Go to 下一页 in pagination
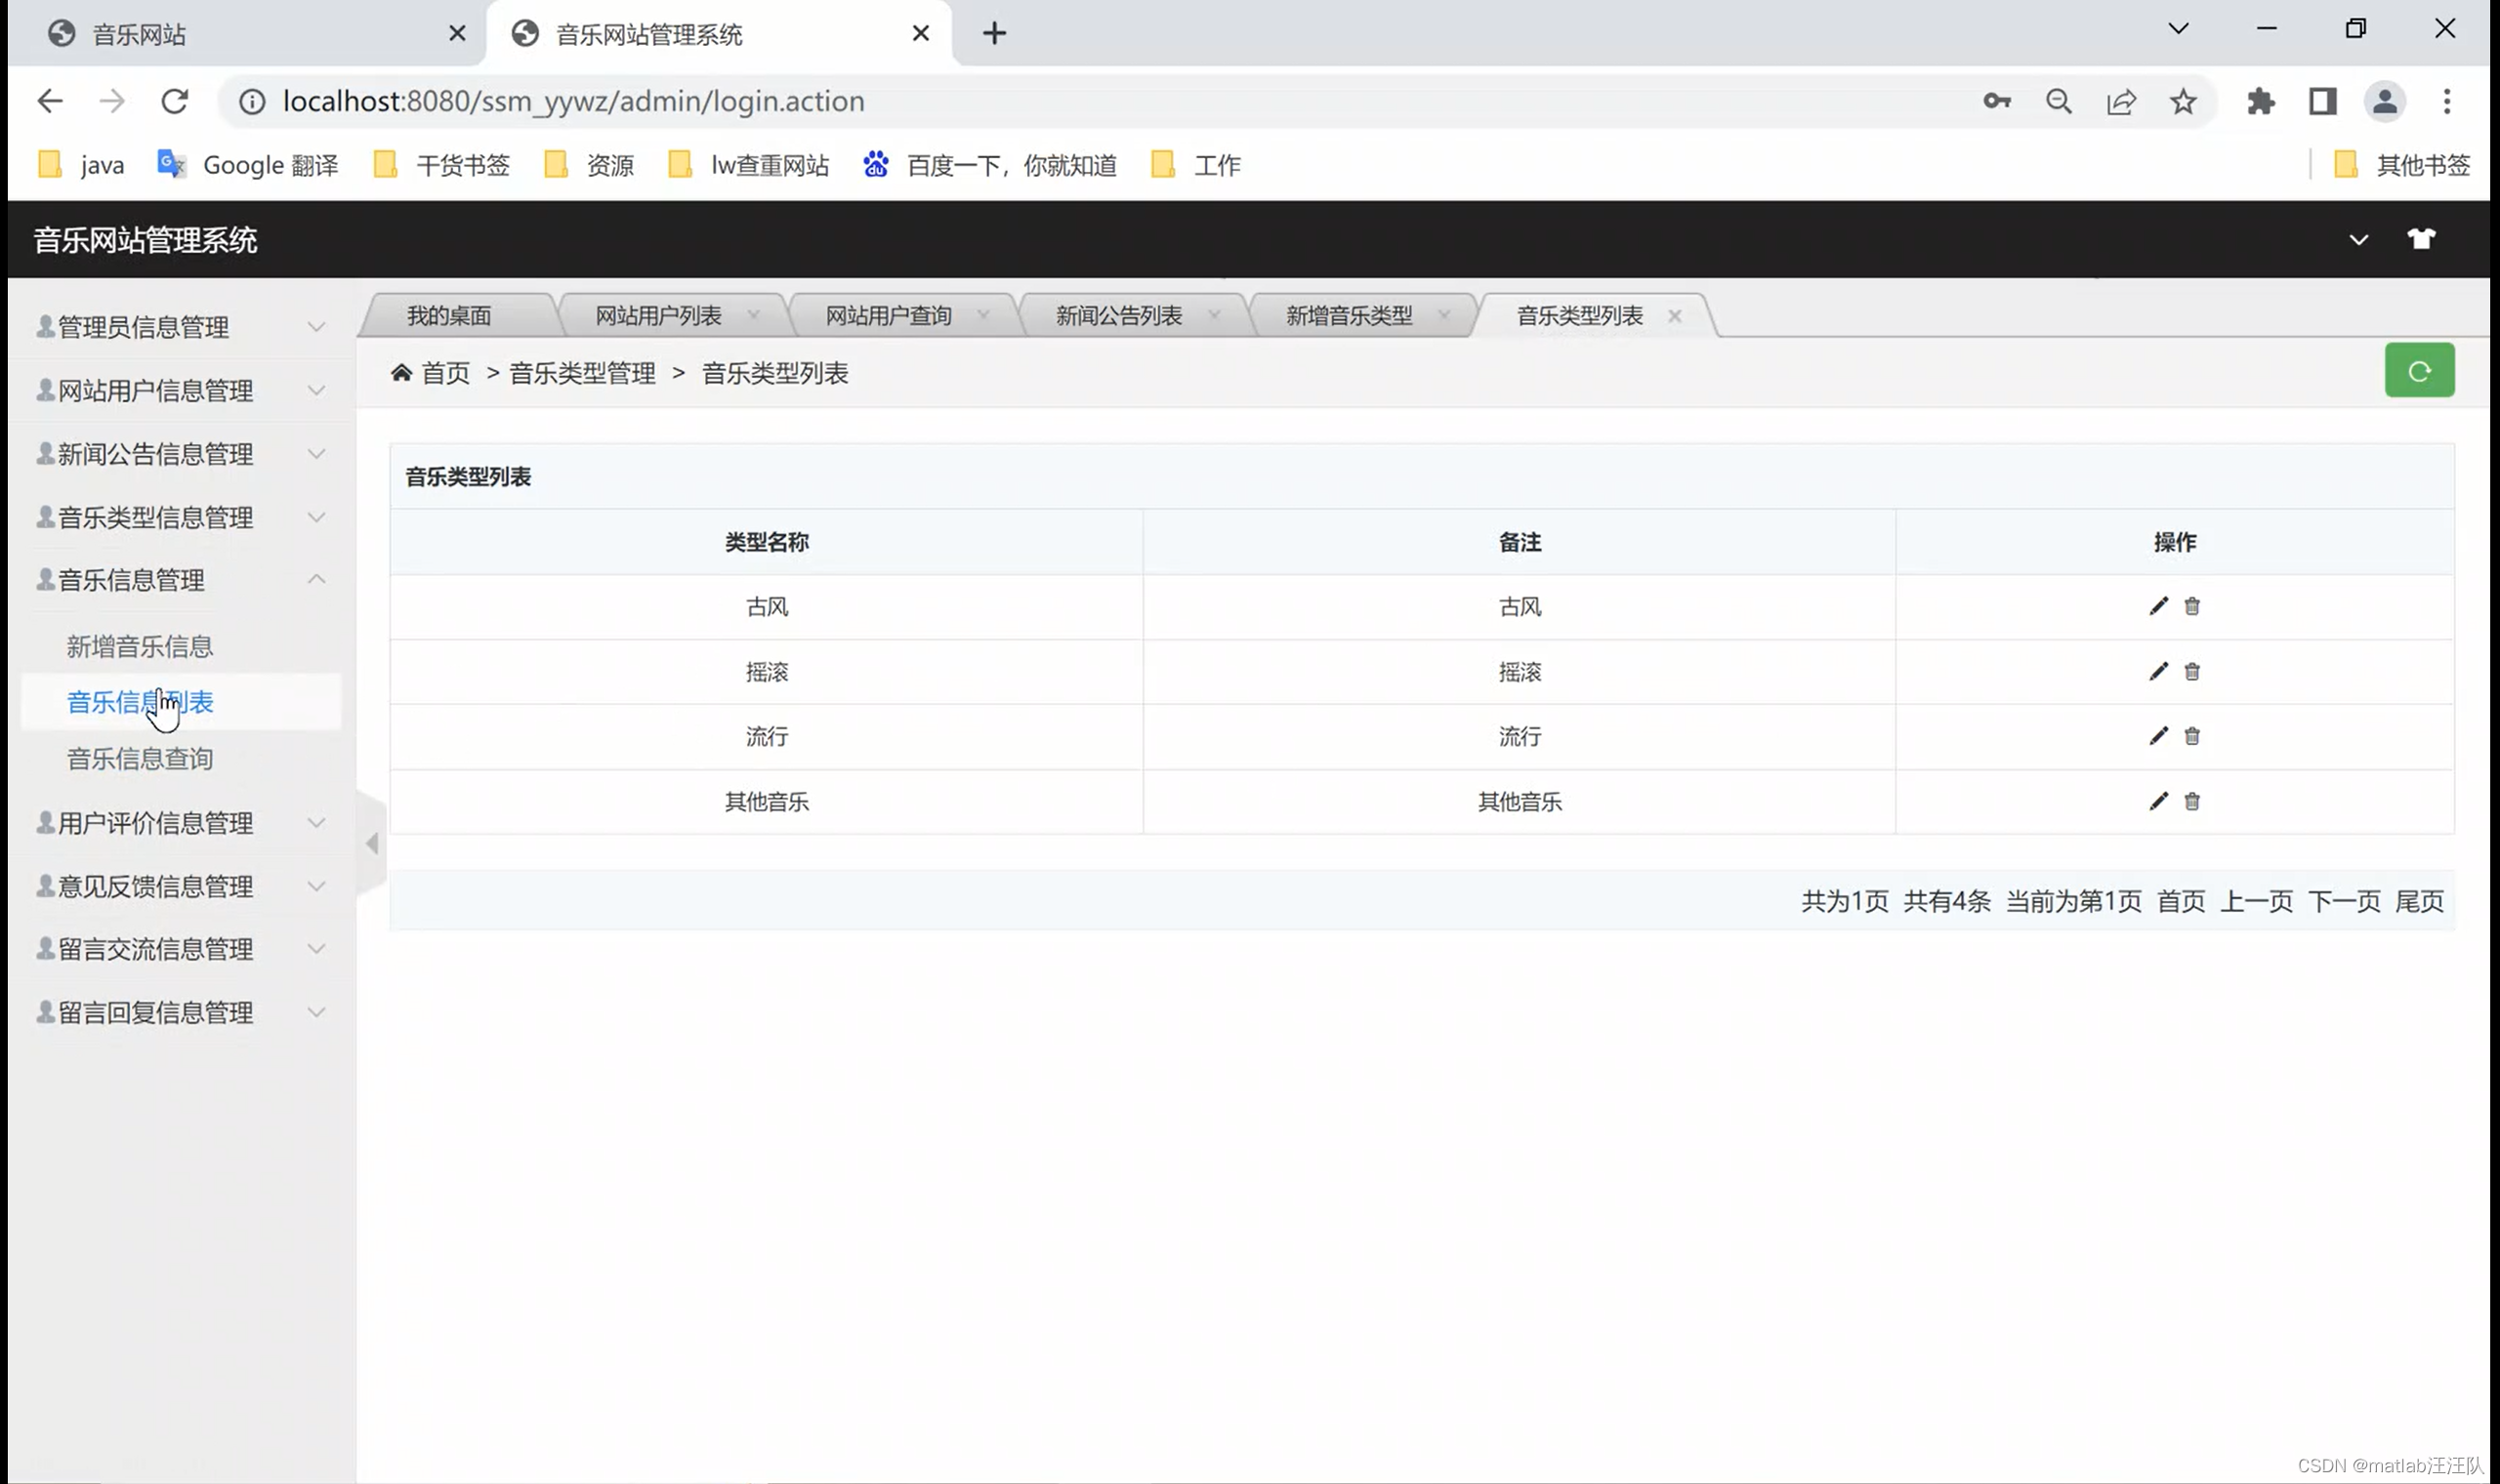 pos(2344,901)
